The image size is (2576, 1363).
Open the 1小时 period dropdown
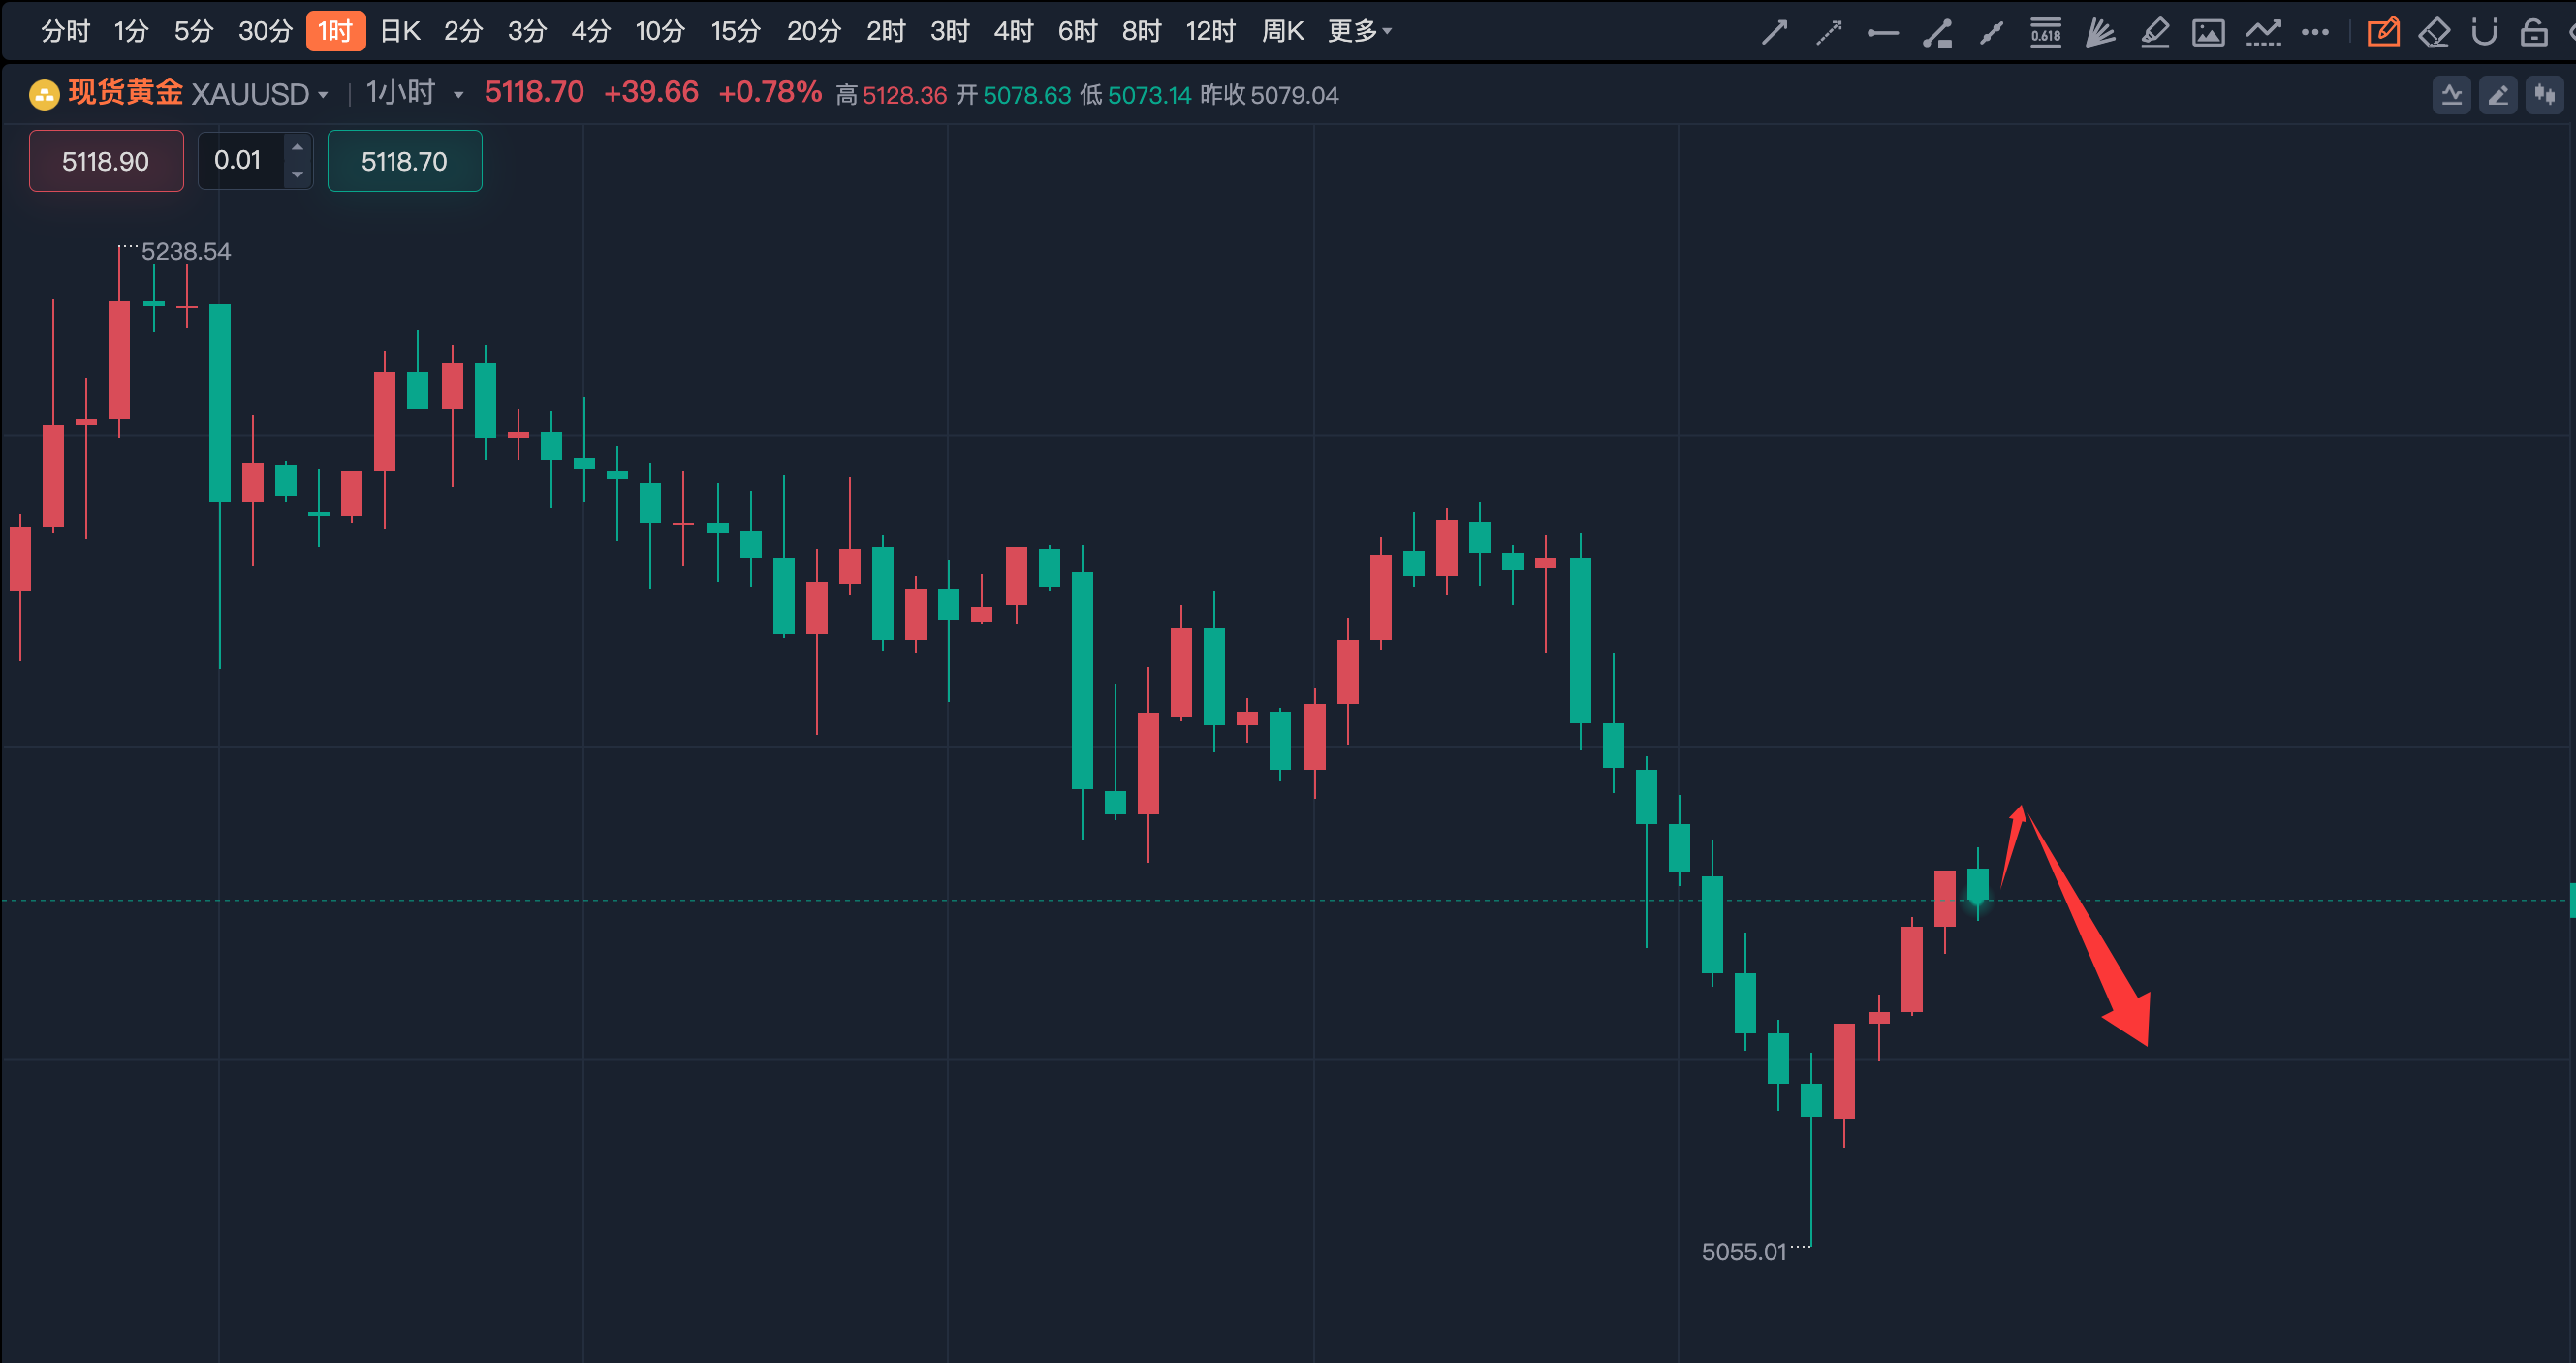point(458,95)
